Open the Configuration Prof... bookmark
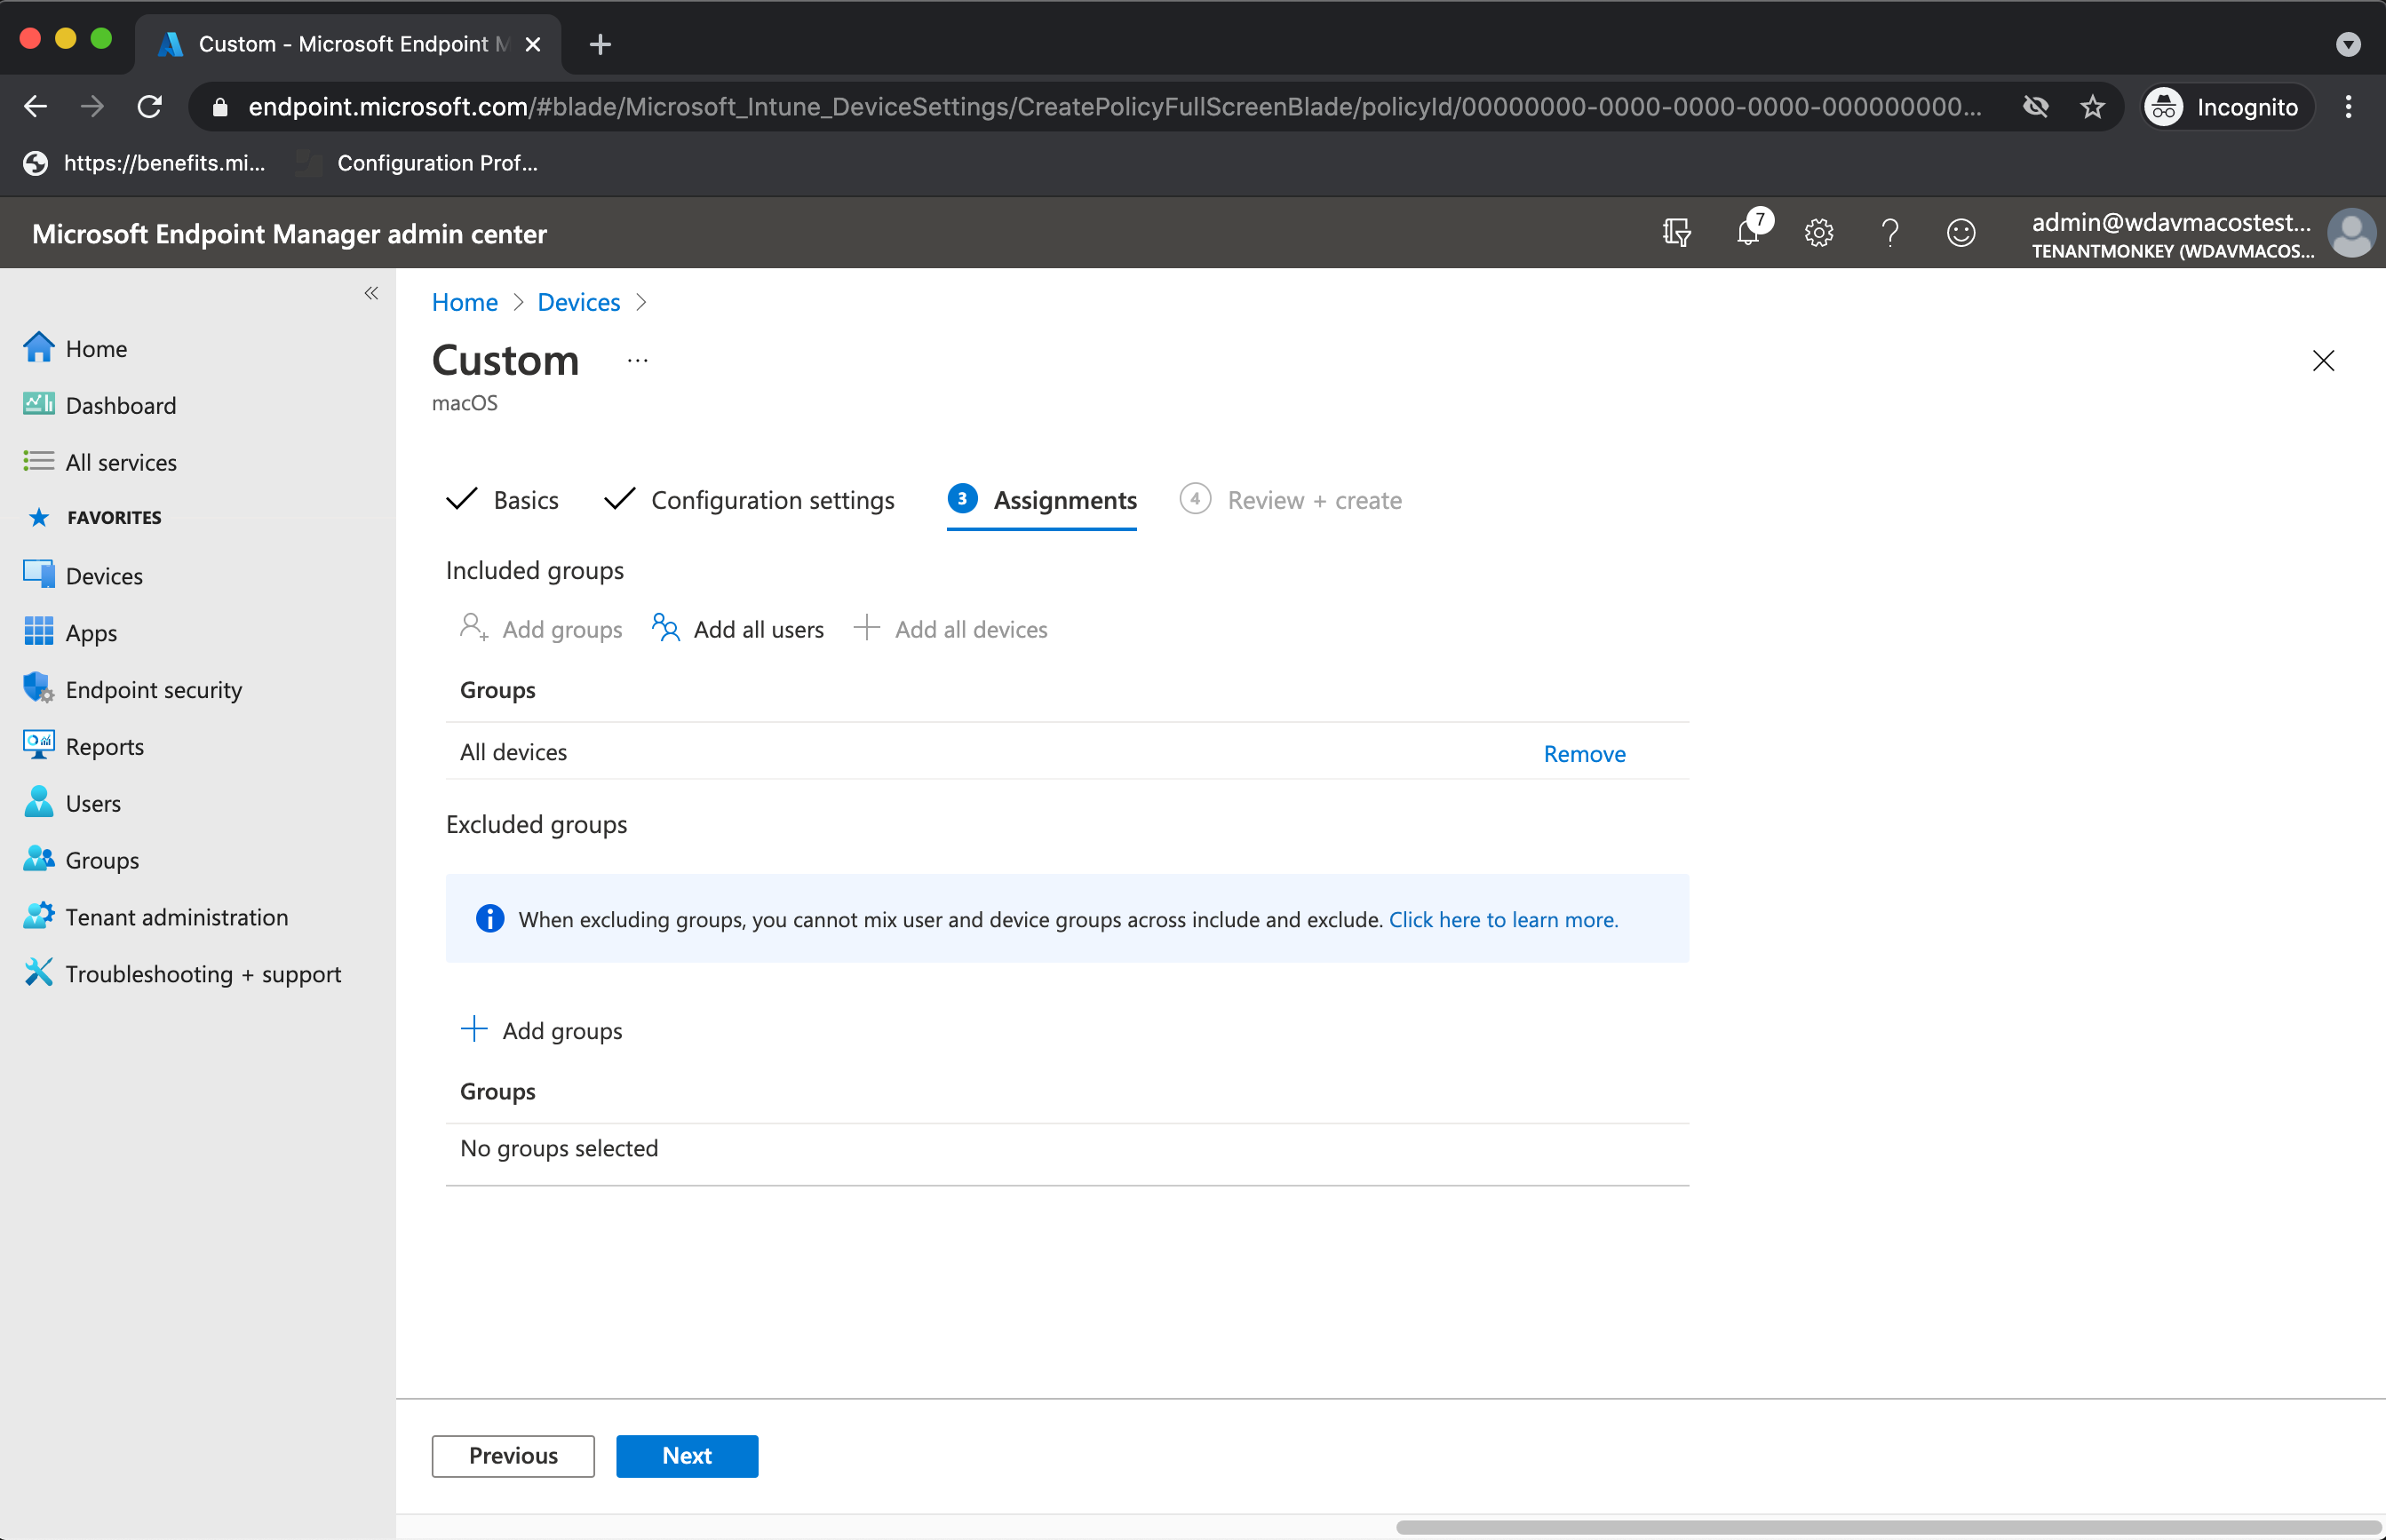Image resolution: width=2386 pixels, height=1540 pixels. click(418, 163)
